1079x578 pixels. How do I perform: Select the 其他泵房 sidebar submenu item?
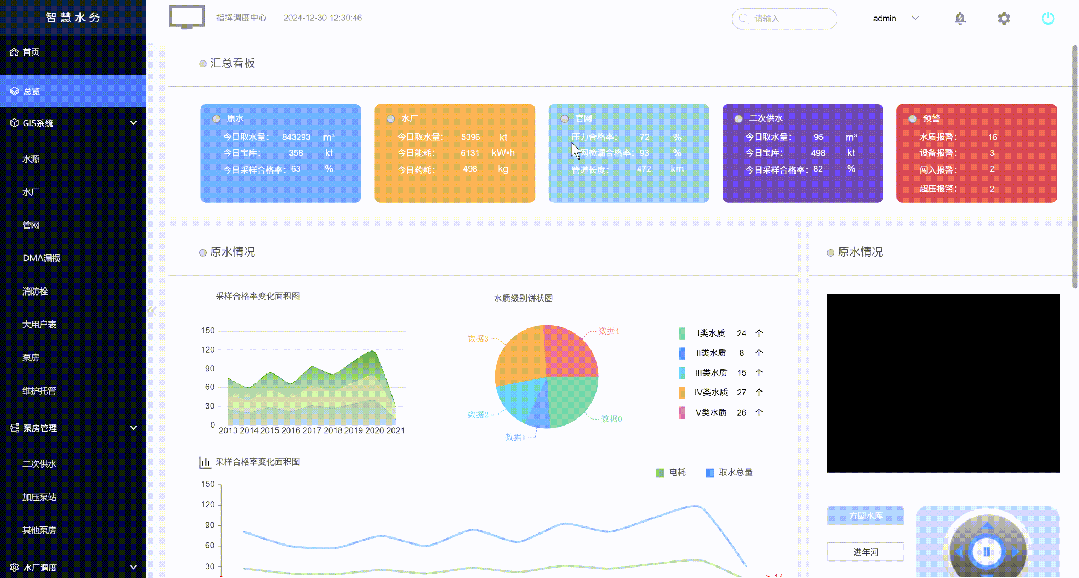[x=73, y=530]
